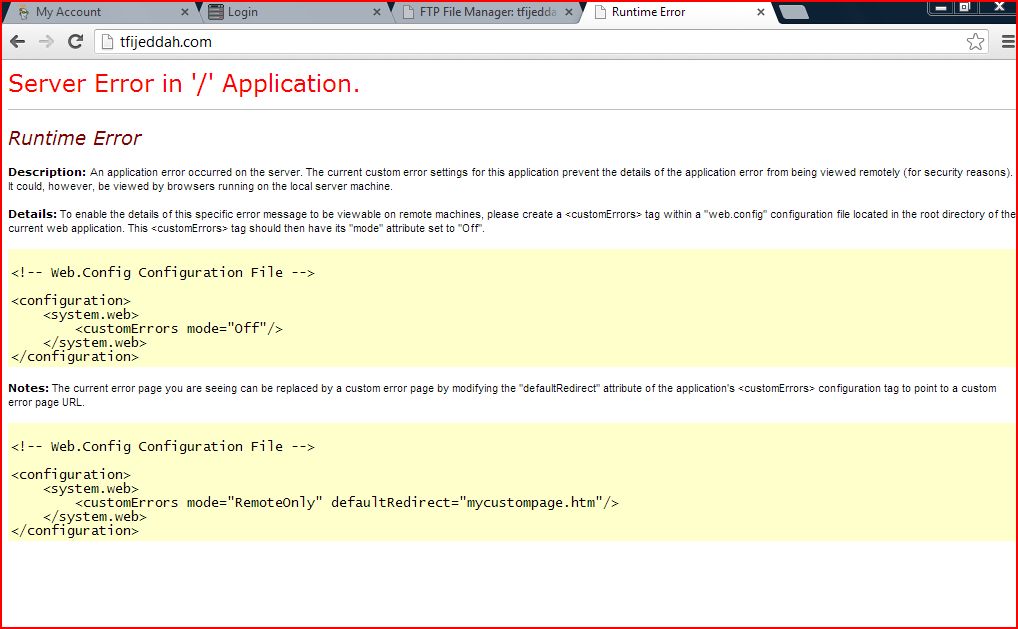This screenshot has width=1018, height=629.
Task: Click the Server Error in '/' Application heading
Action: click(184, 83)
